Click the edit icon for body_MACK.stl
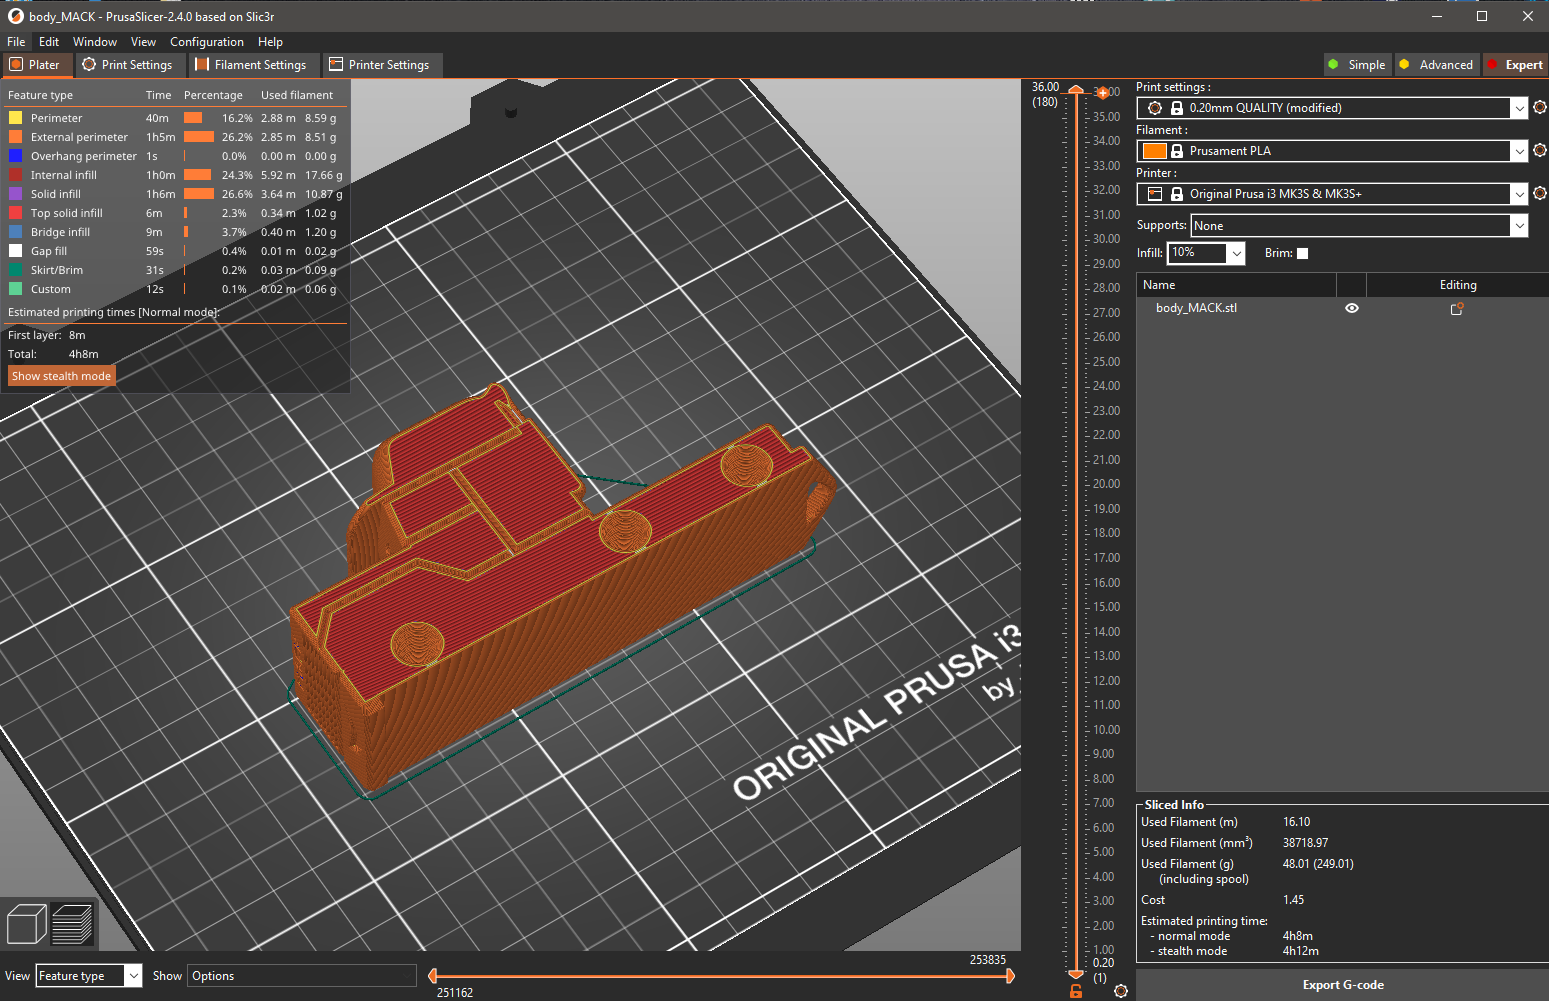The image size is (1549, 1001). [1457, 309]
